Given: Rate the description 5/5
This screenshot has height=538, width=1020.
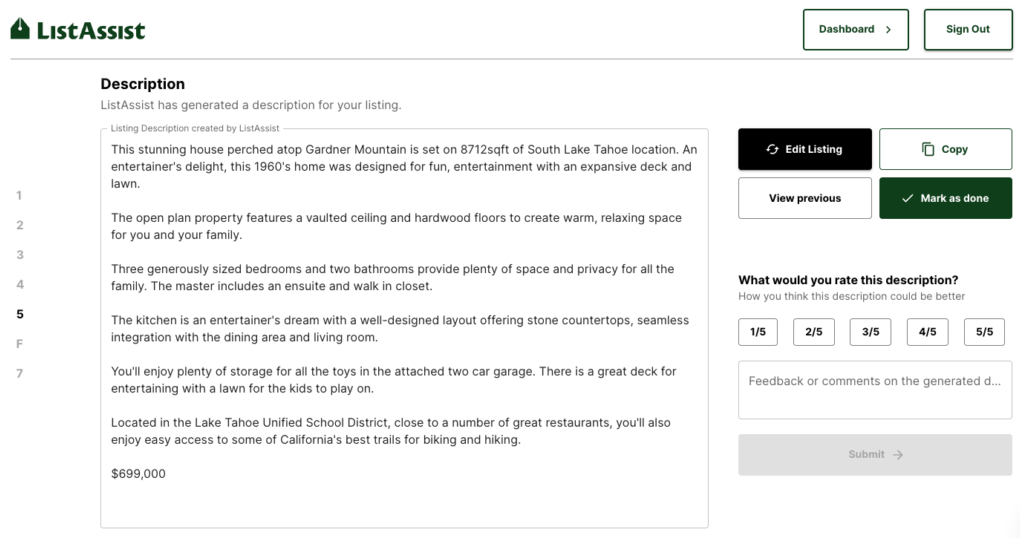Looking at the screenshot, I should click(x=984, y=332).
